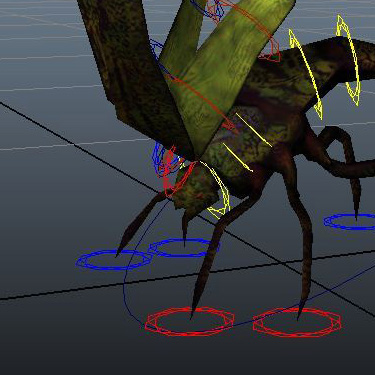Pick the blue control curve at the wing root
The image size is (375, 375).
point(157,53)
